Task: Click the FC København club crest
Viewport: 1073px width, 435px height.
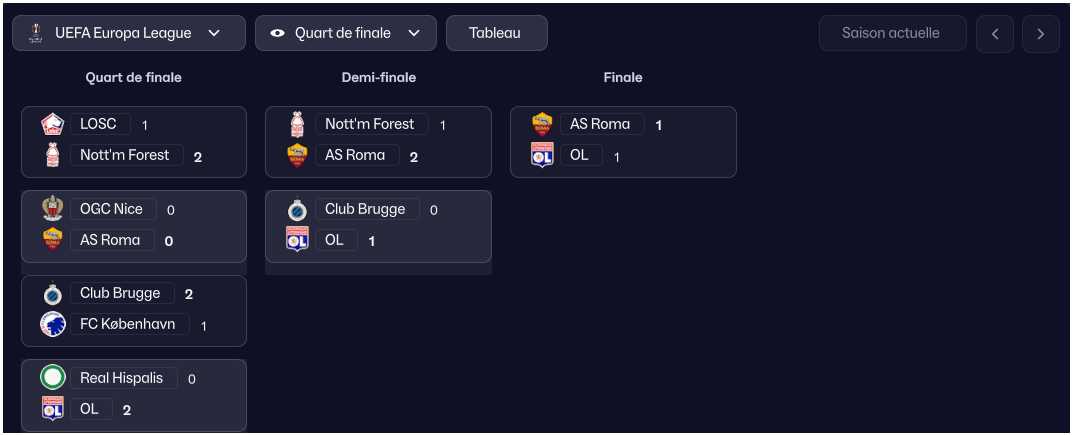Action: (x=52, y=324)
